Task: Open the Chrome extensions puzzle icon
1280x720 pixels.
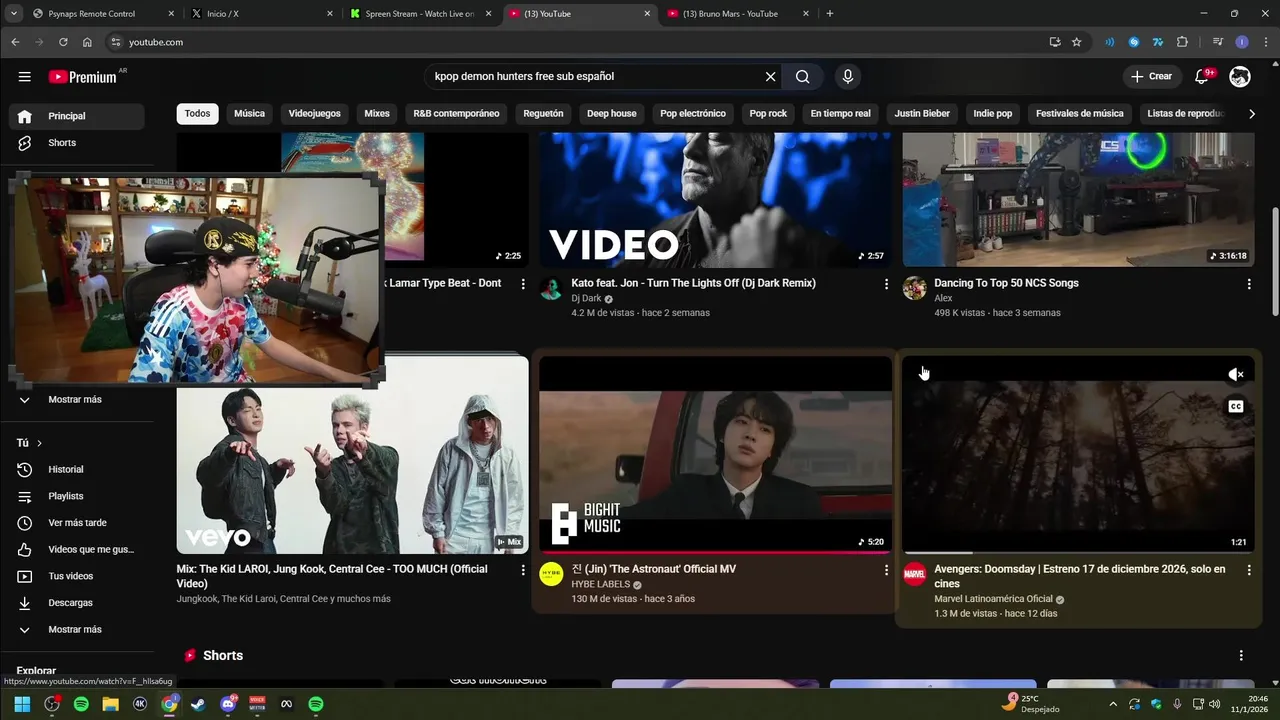Action: pos(1182,42)
